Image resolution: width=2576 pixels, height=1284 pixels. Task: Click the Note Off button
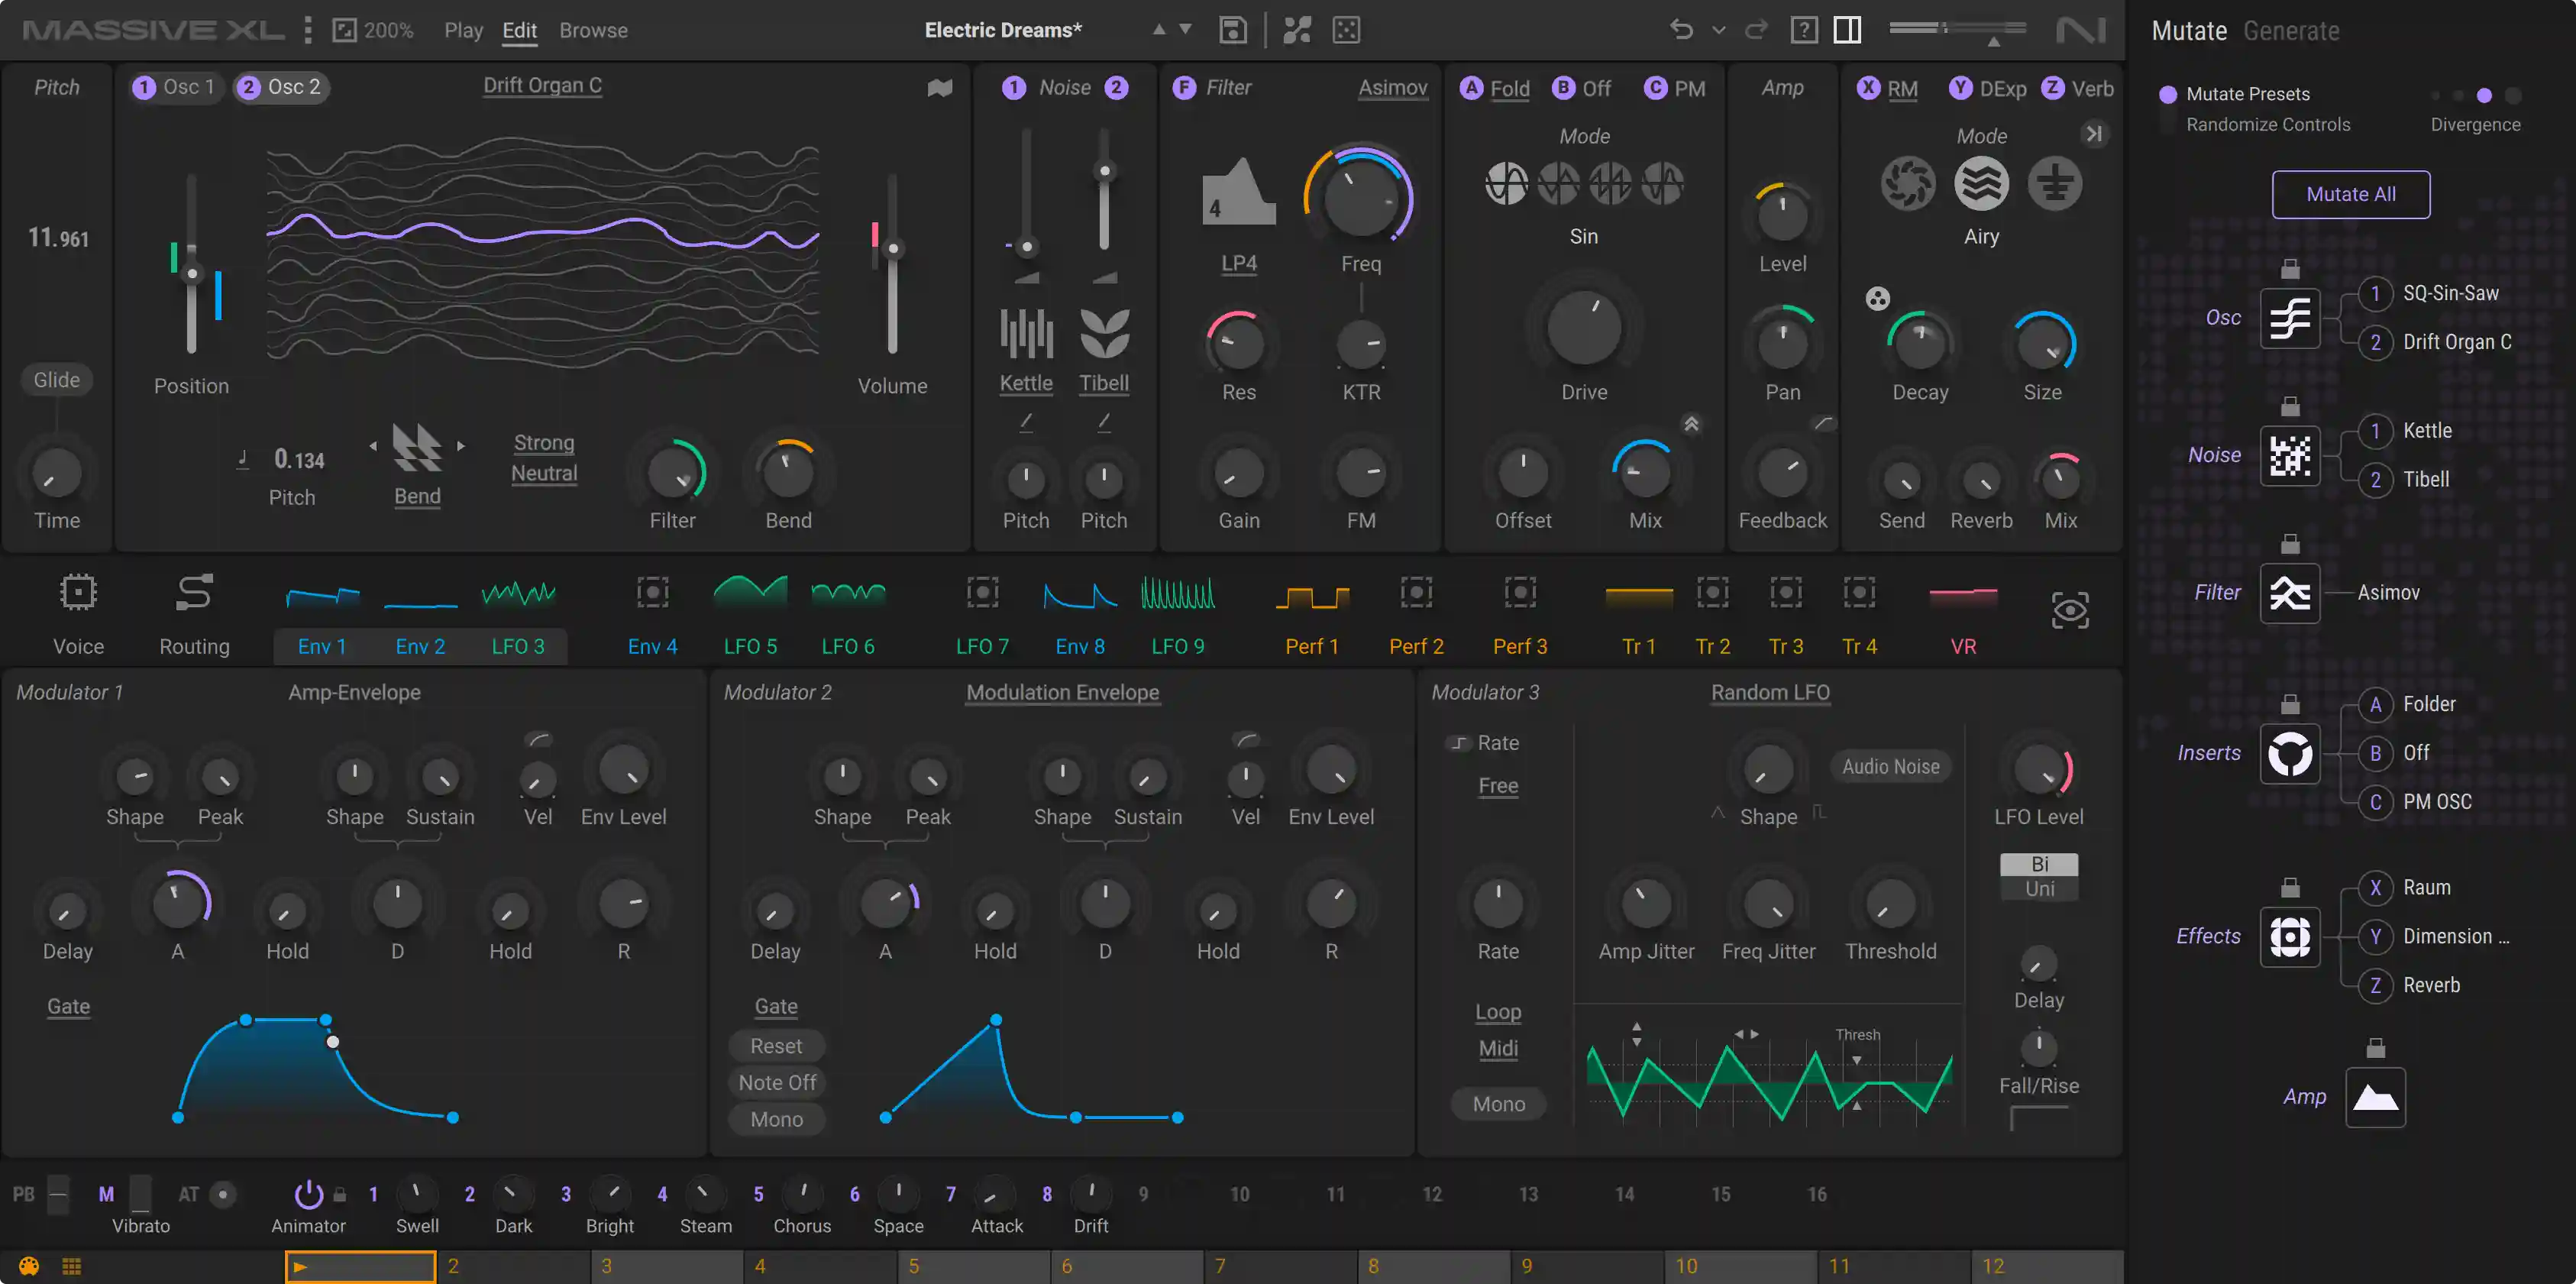coord(777,1082)
